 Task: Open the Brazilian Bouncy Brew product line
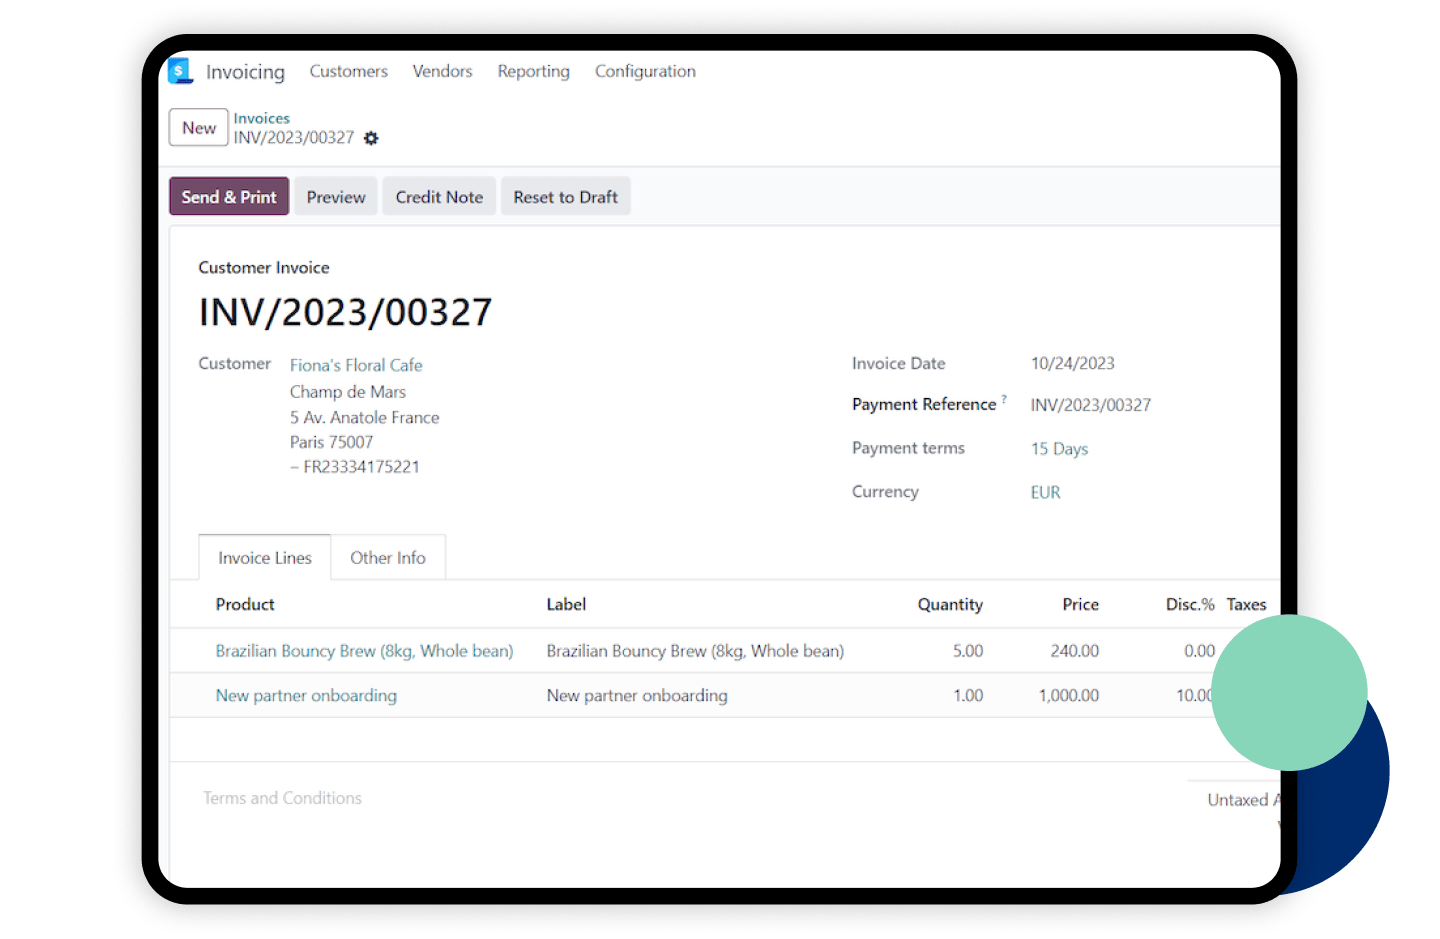pos(364,650)
